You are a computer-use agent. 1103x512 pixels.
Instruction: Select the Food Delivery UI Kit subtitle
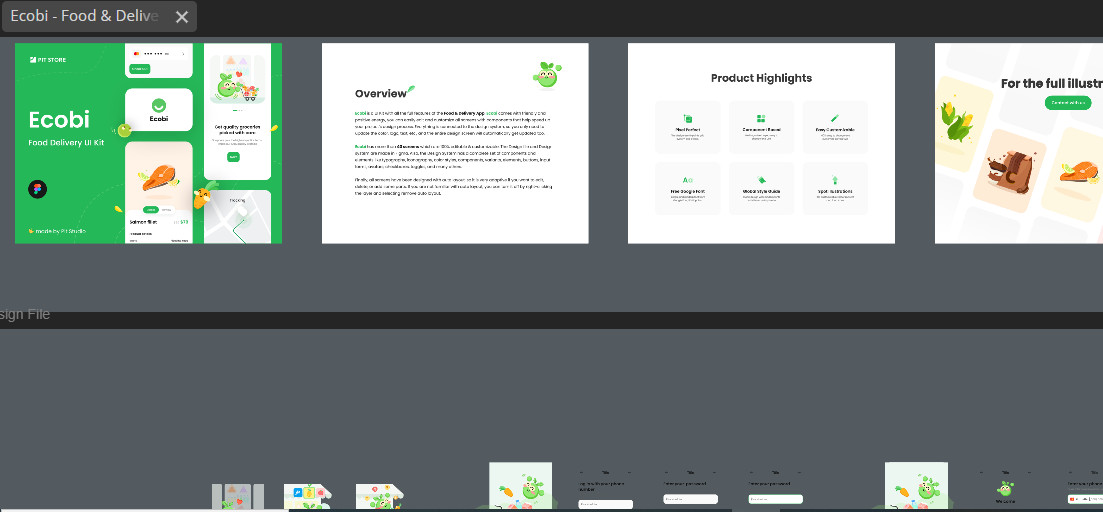coord(66,143)
